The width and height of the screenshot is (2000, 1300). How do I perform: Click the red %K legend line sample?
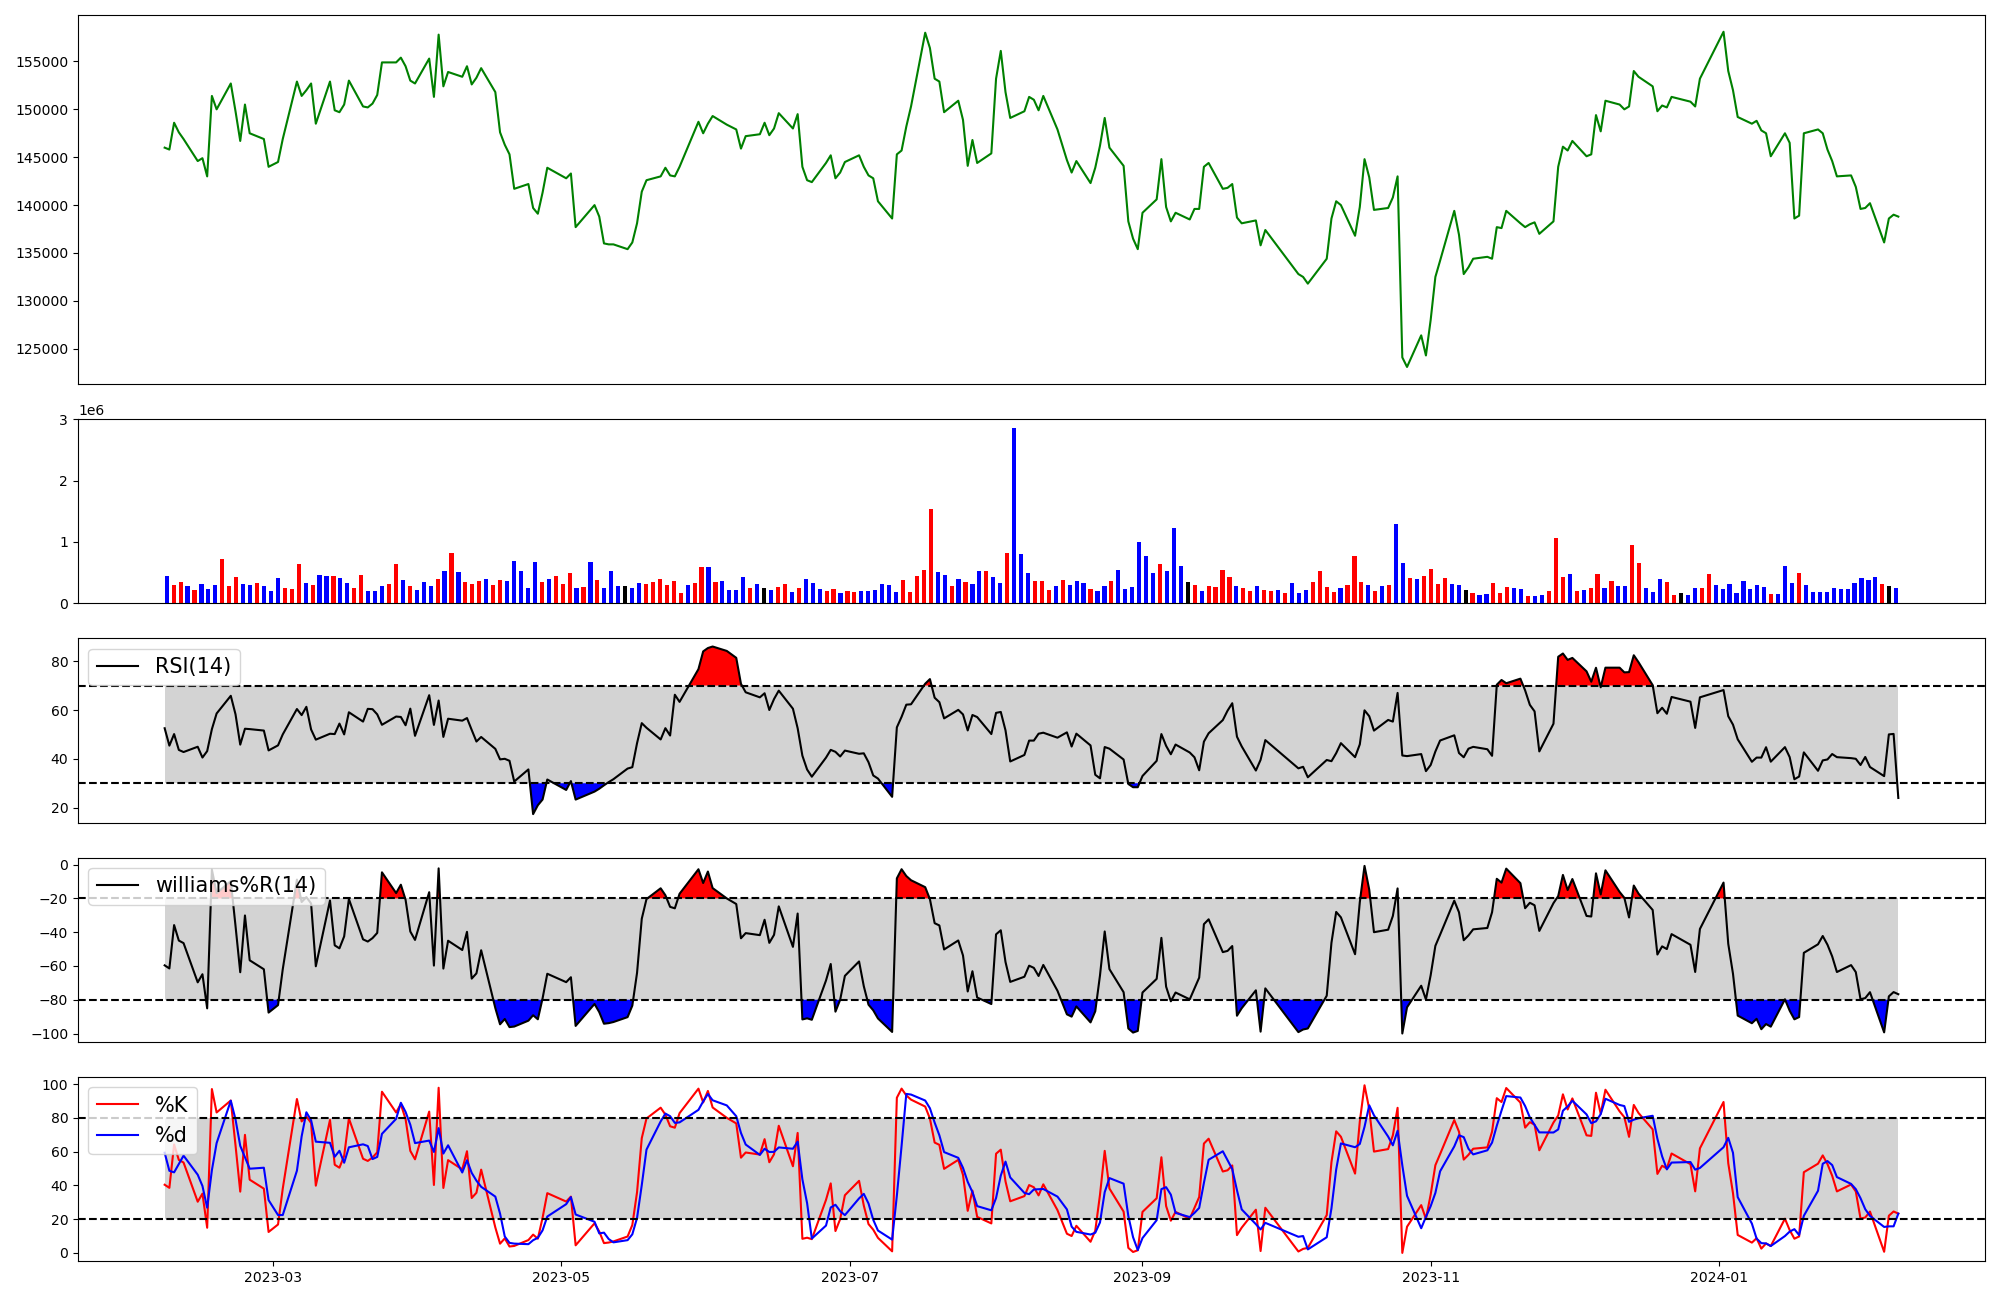click(x=118, y=1105)
